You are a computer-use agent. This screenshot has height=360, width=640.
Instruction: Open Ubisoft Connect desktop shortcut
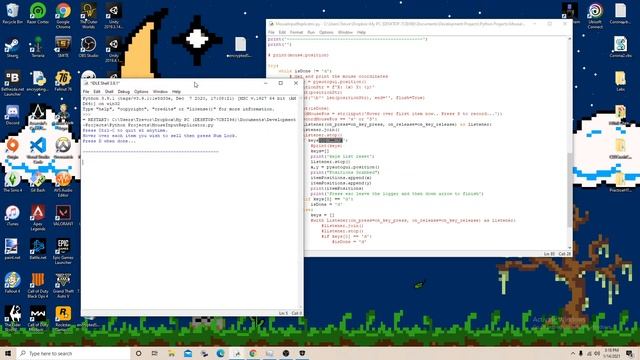(x=595, y=16)
